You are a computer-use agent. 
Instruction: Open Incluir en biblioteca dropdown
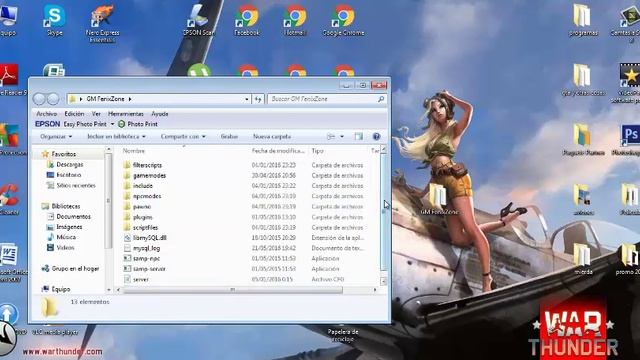click(116, 136)
